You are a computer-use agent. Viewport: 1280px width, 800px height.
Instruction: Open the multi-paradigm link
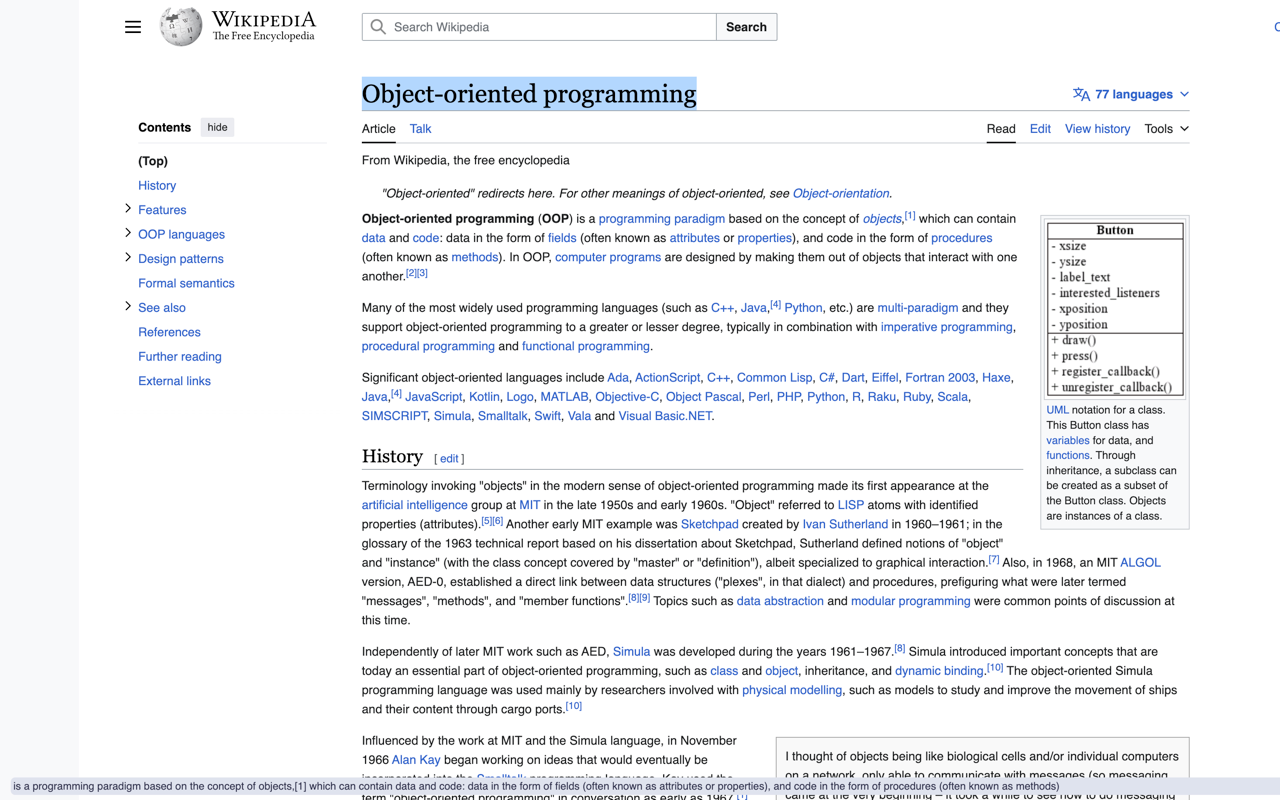click(918, 308)
